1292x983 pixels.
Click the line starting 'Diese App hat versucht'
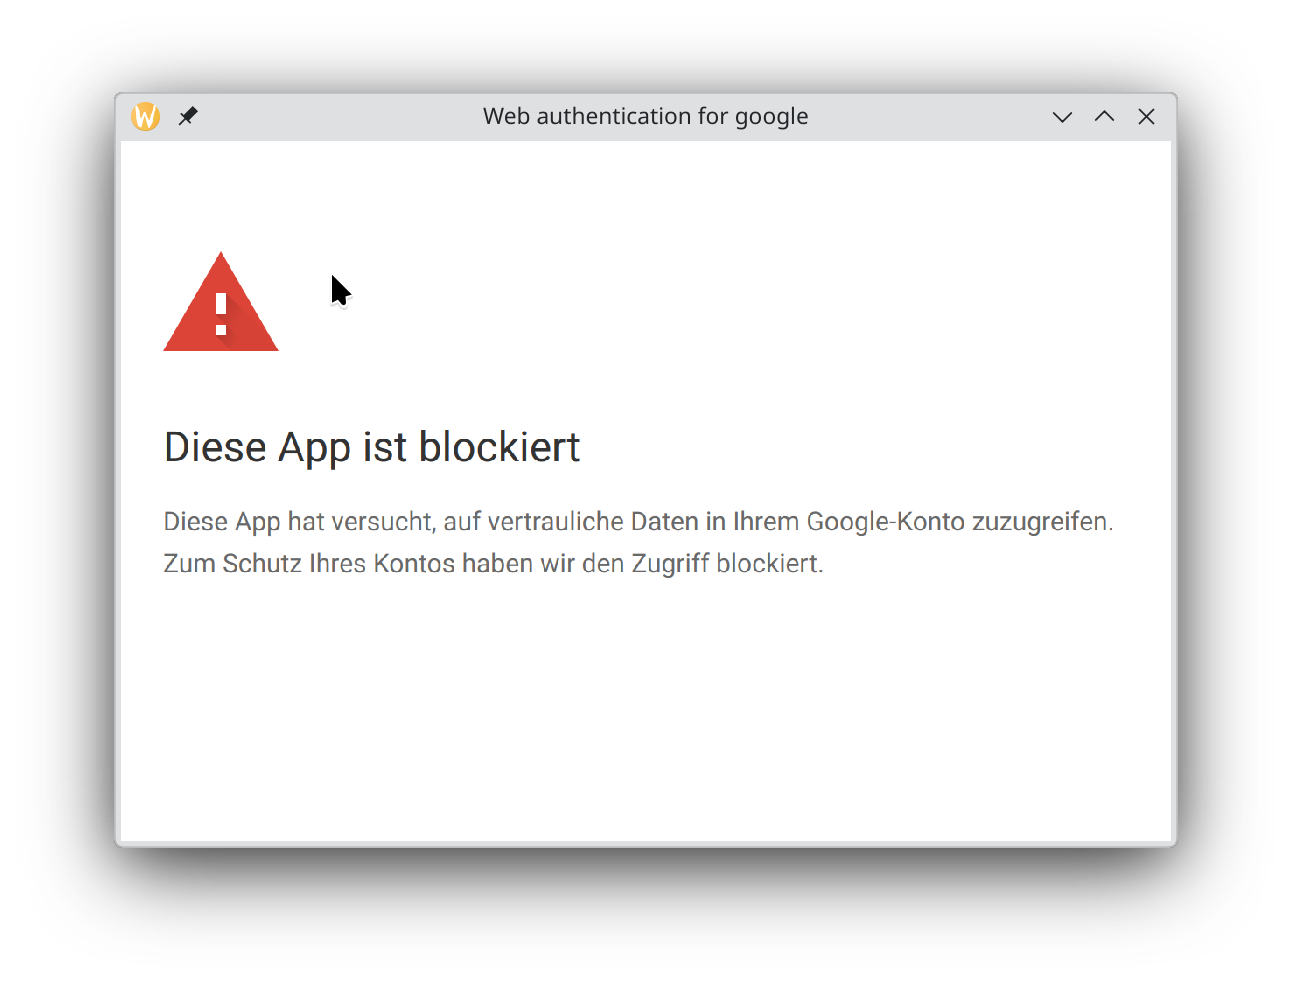click(638, 522)
